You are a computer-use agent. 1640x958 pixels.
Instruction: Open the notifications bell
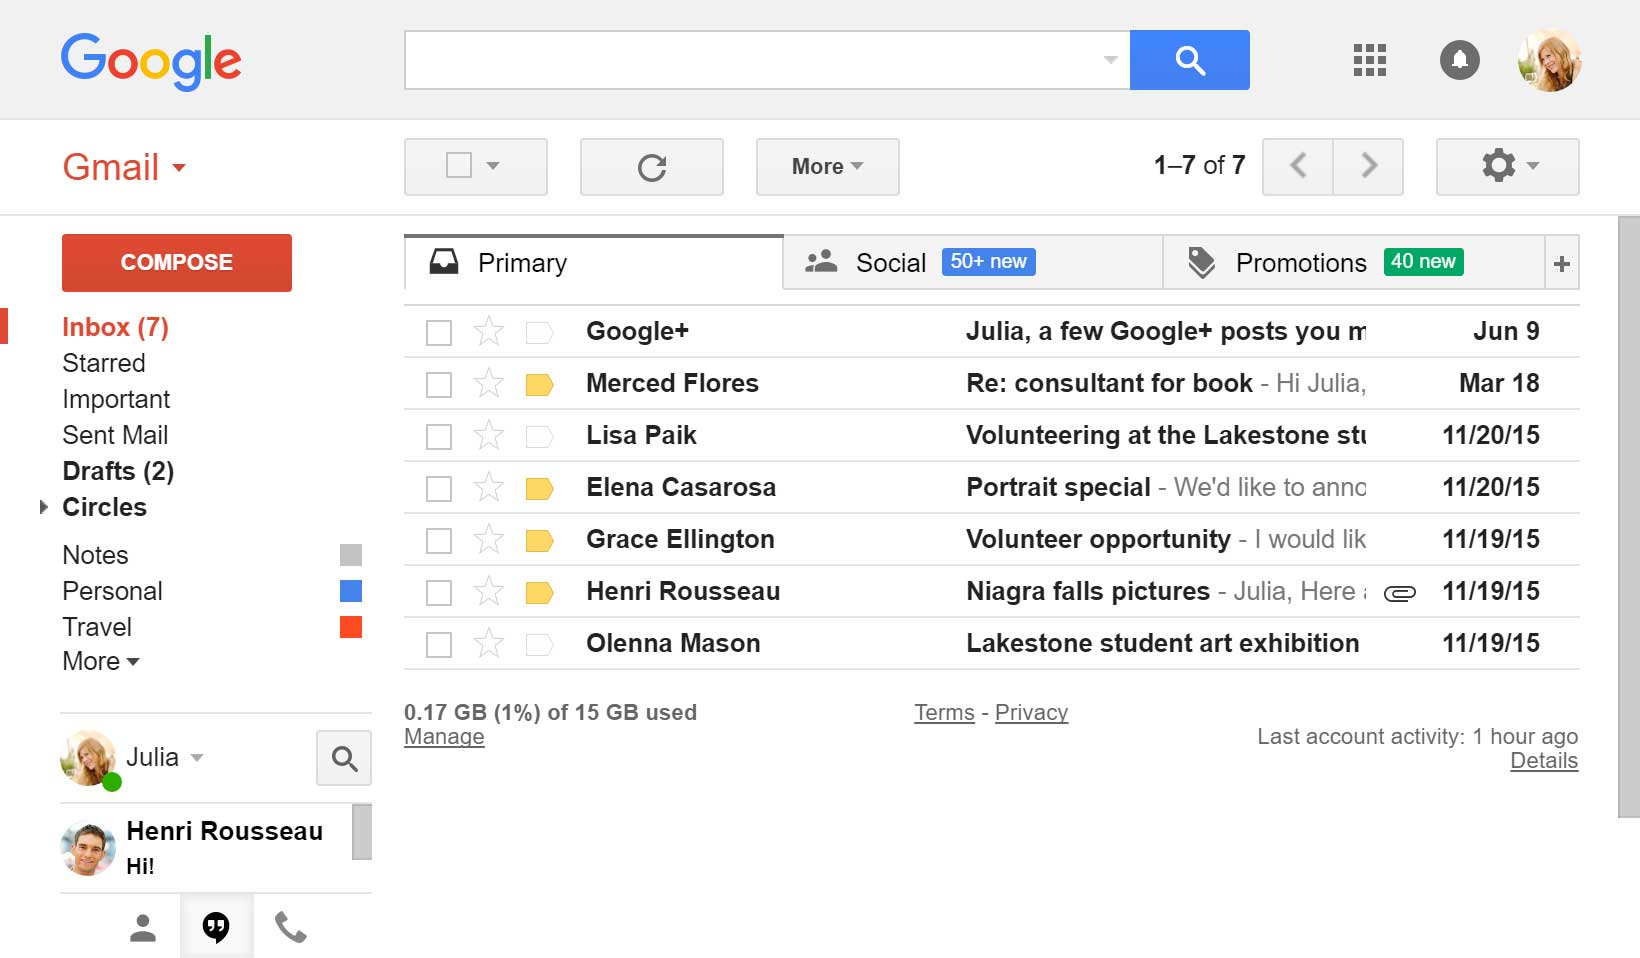(x=1459, y=60)
